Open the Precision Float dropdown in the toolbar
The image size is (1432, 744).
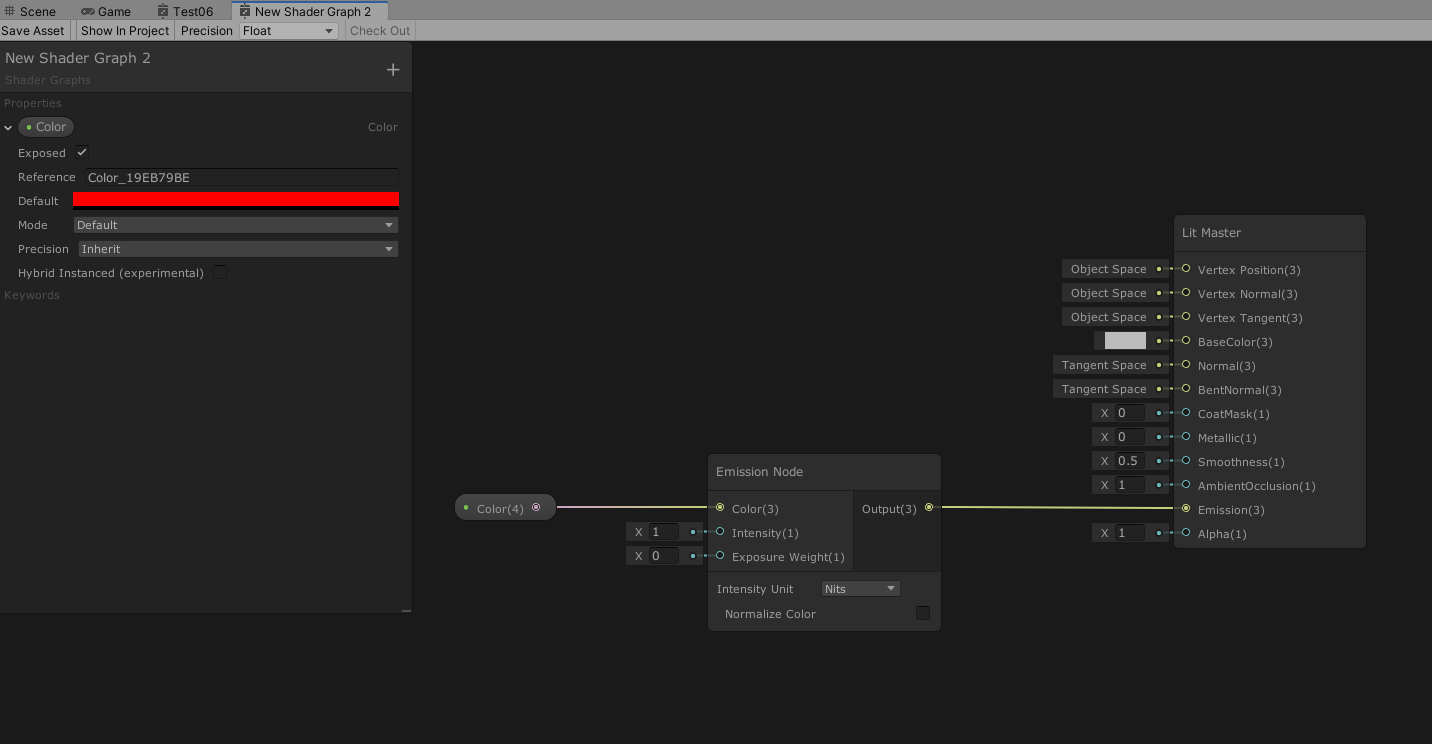click(x=288, y=30)
